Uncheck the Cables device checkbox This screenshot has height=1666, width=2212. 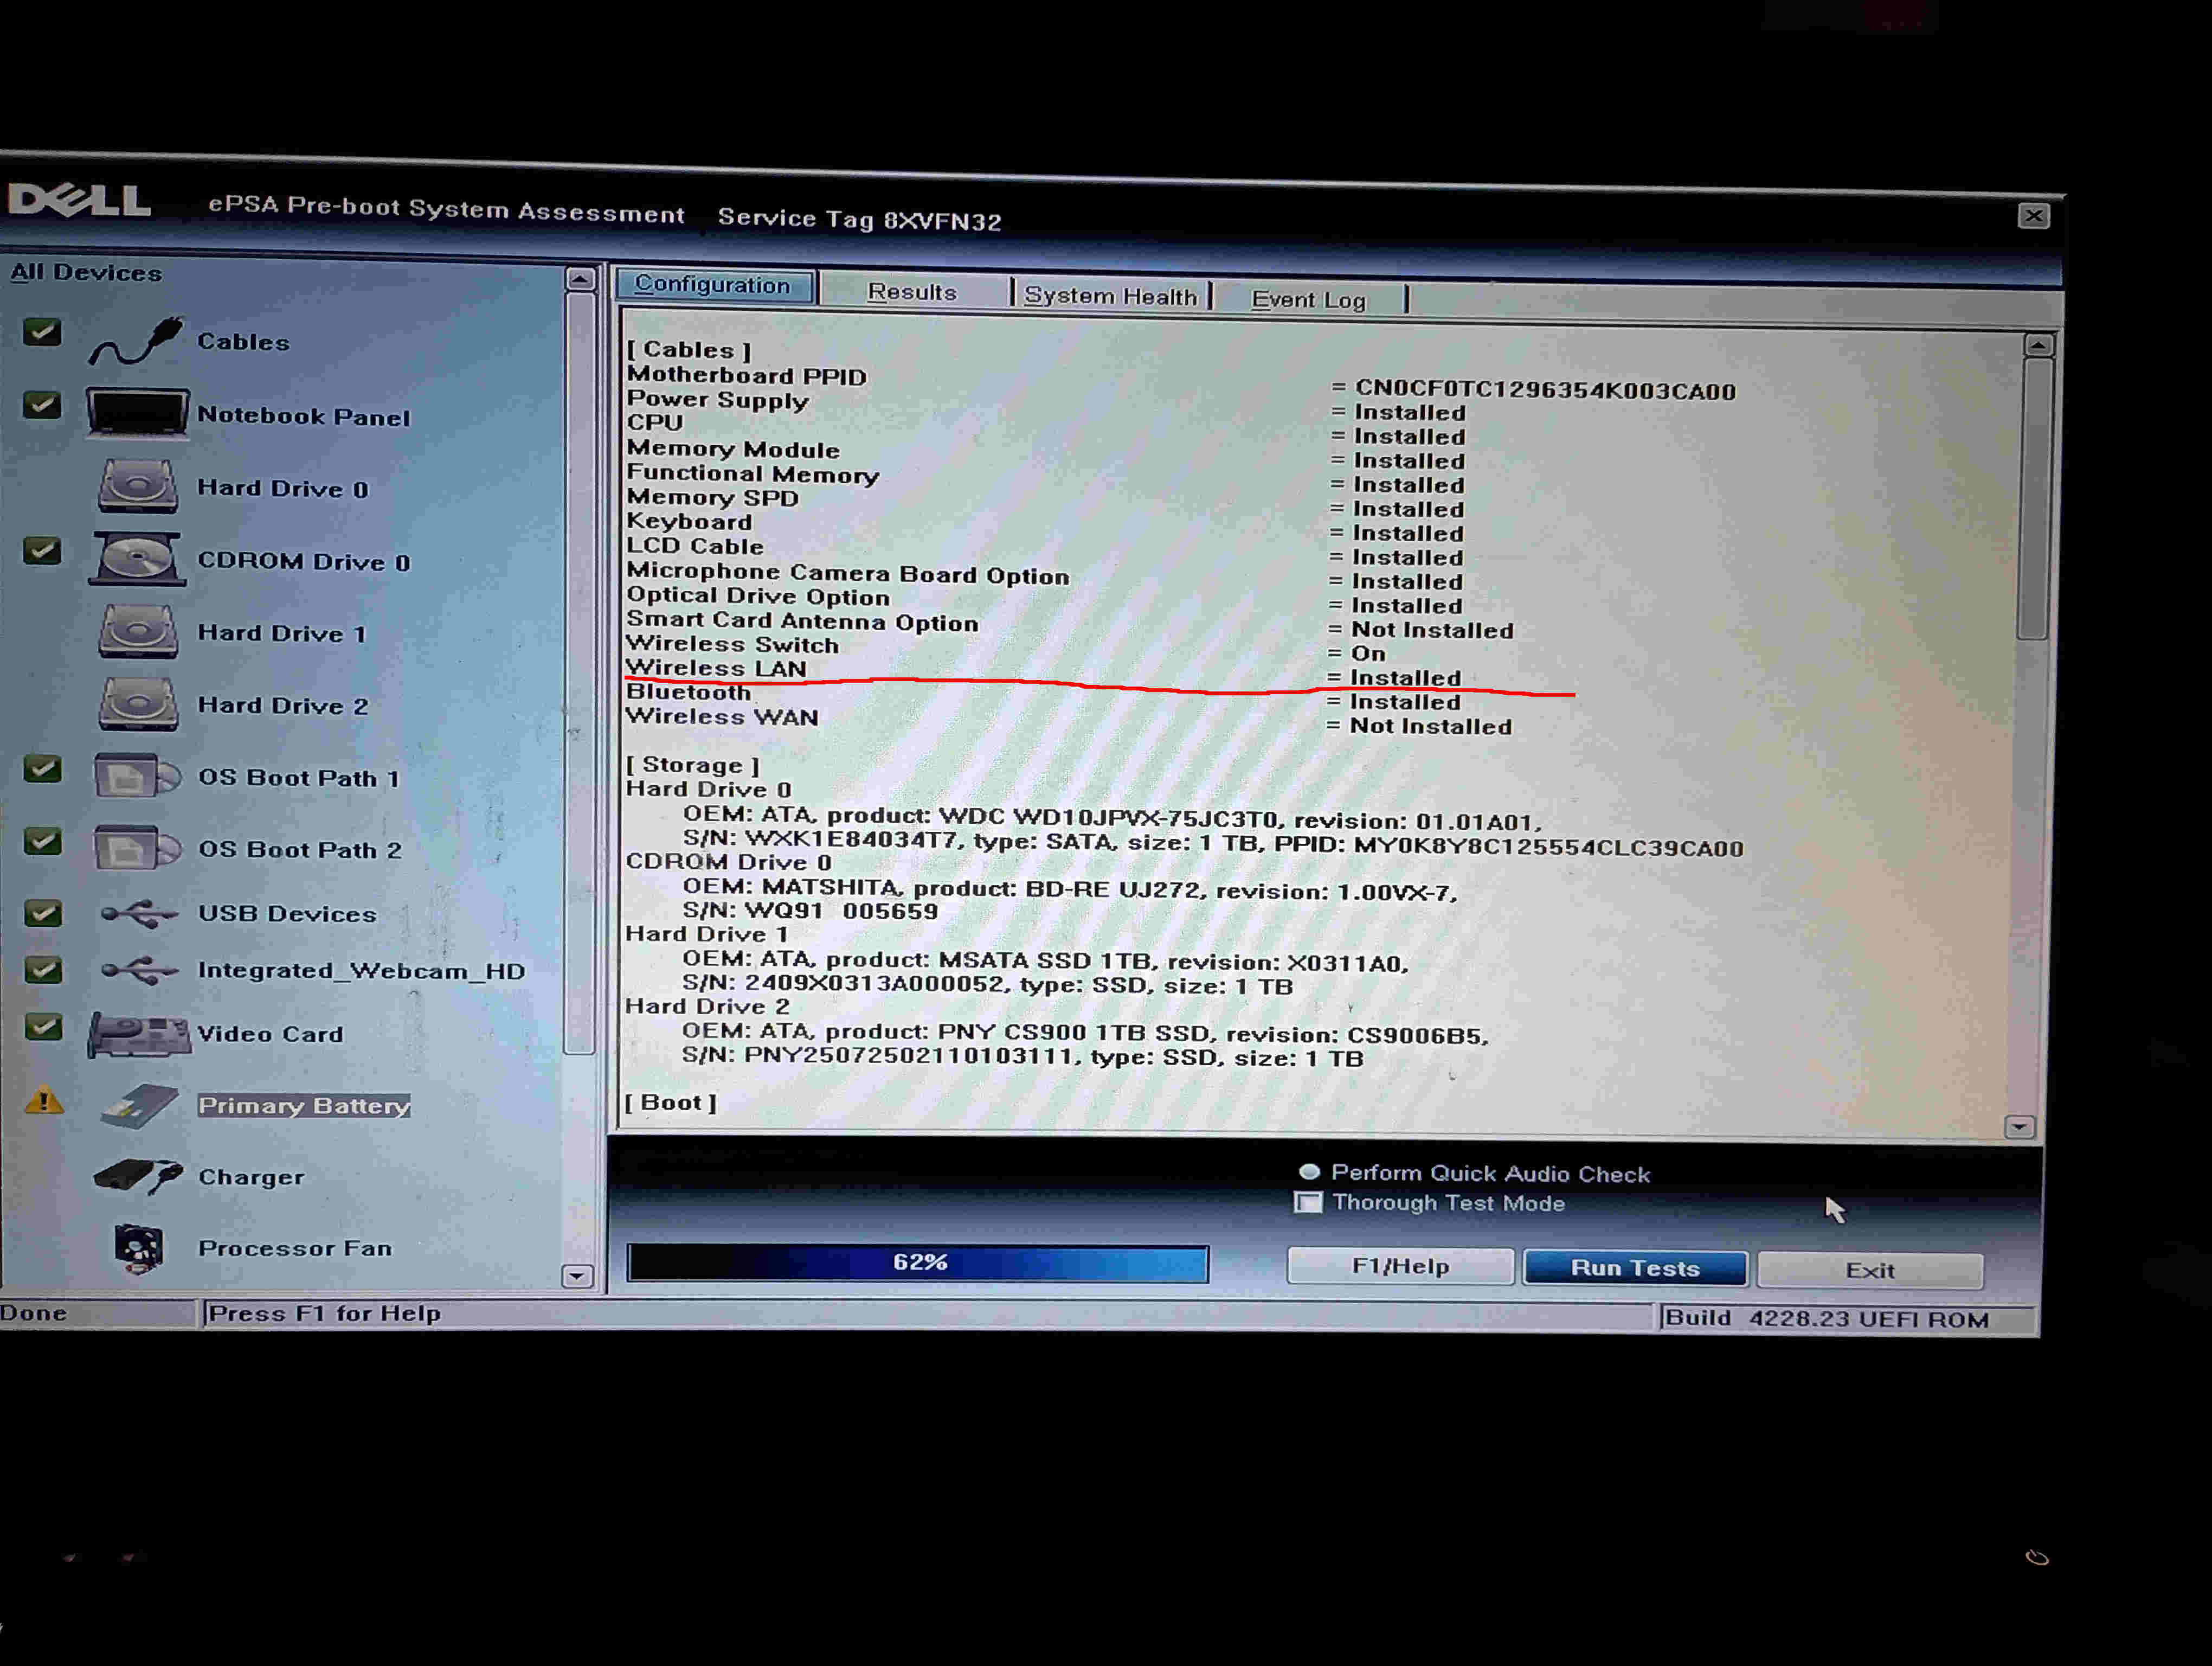42,332
